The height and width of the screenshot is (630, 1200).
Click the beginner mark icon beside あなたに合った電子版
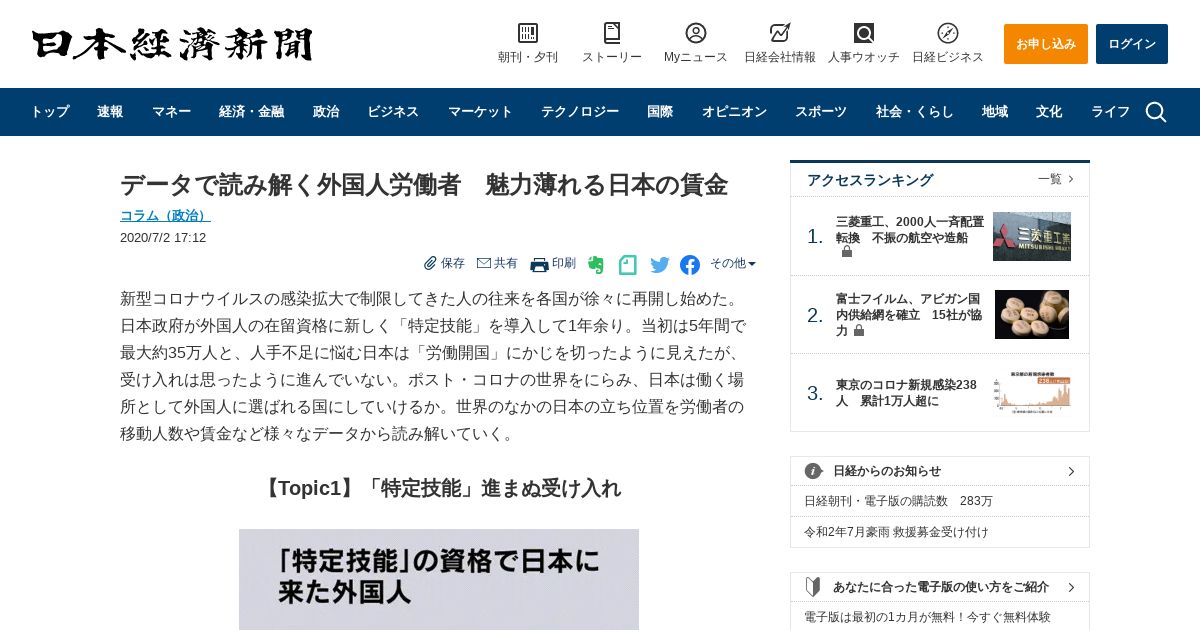click(x=814, y=587)
